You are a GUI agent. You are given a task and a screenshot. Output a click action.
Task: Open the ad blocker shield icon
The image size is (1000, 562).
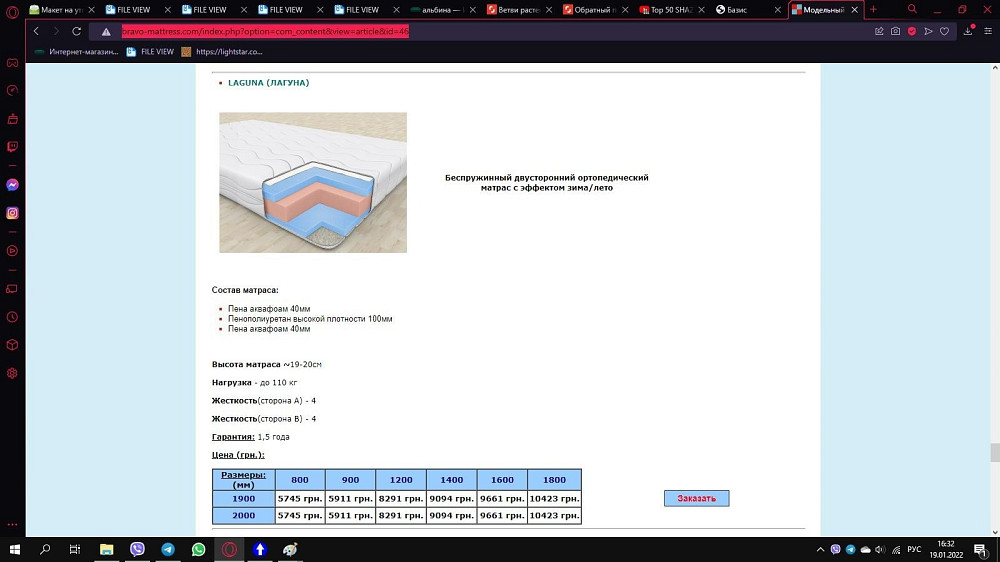click(x=912, y=31)
